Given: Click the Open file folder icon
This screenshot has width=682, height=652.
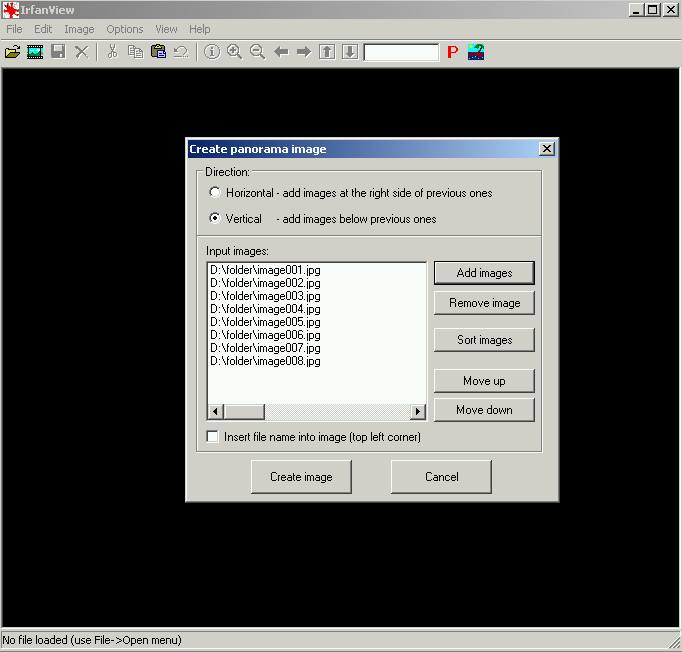Looking at the screenshot, I should point(12,52).
